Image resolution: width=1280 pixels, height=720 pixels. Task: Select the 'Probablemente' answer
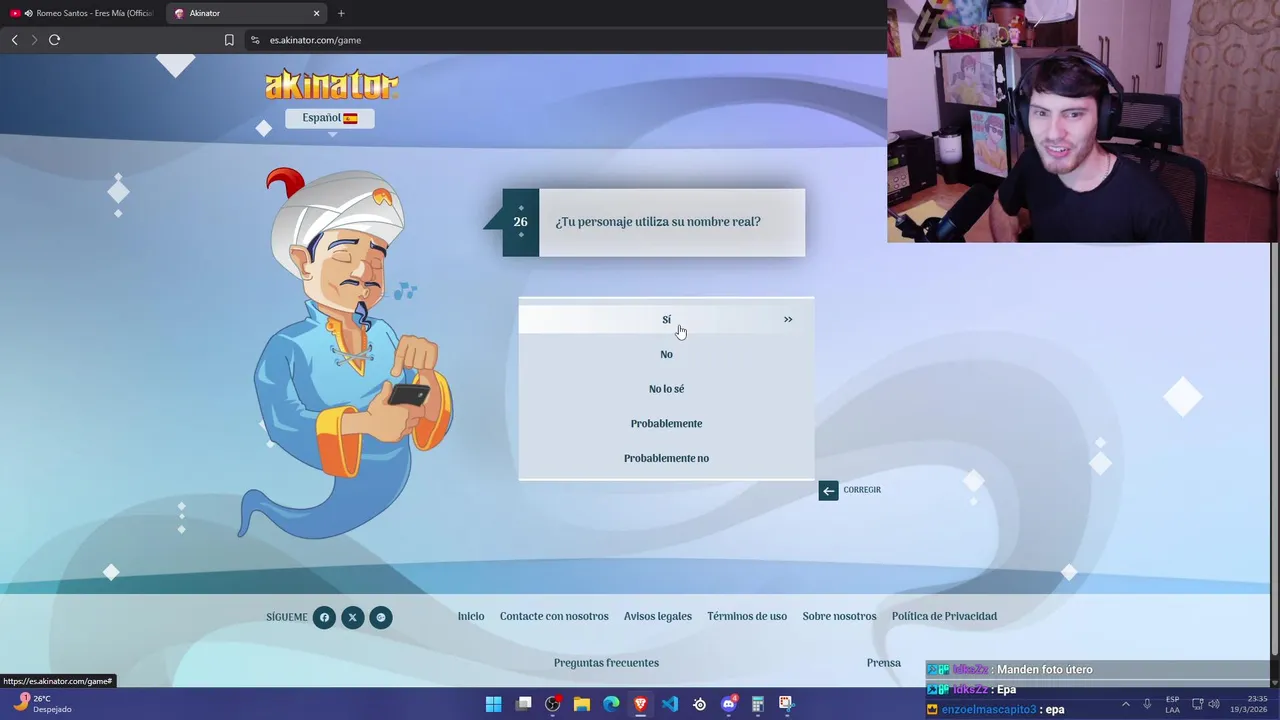coord(666,424)
